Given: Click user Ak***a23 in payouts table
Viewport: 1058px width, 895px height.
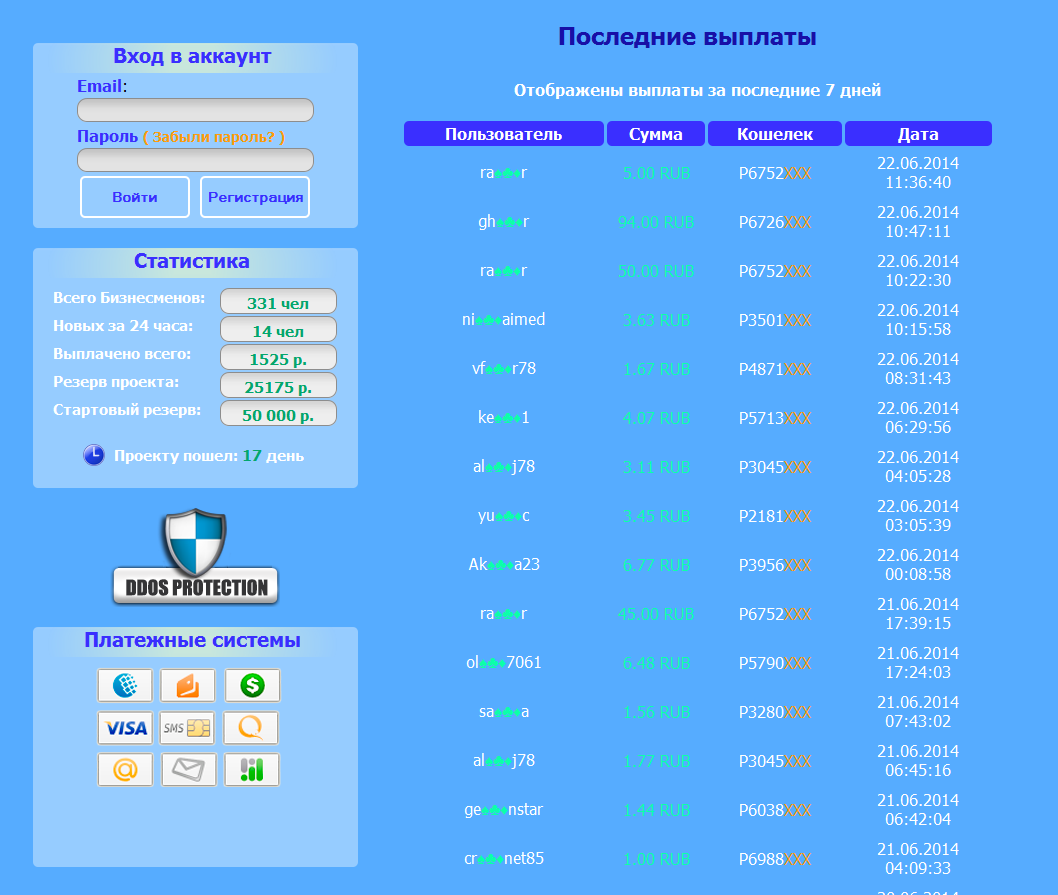Looking at the screenshot, I should [x=503, y=564].
